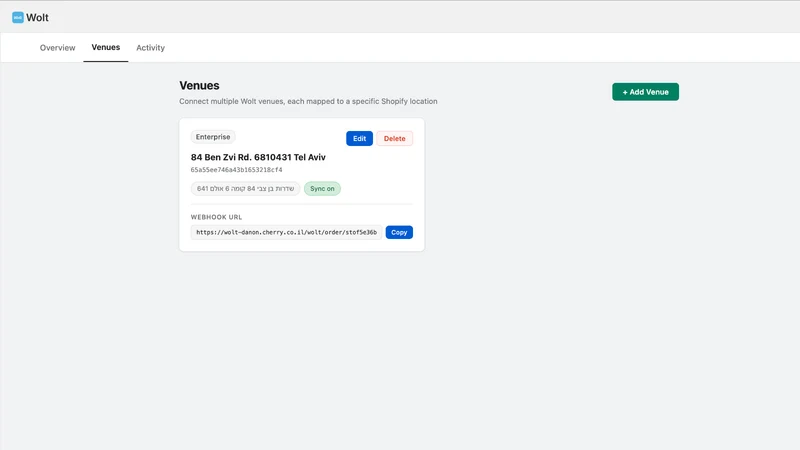This screenshot has height=450, width=800.
Task: Click venue ID 65a55ee746a43b1653218cf4
Action: pos(236,170)
